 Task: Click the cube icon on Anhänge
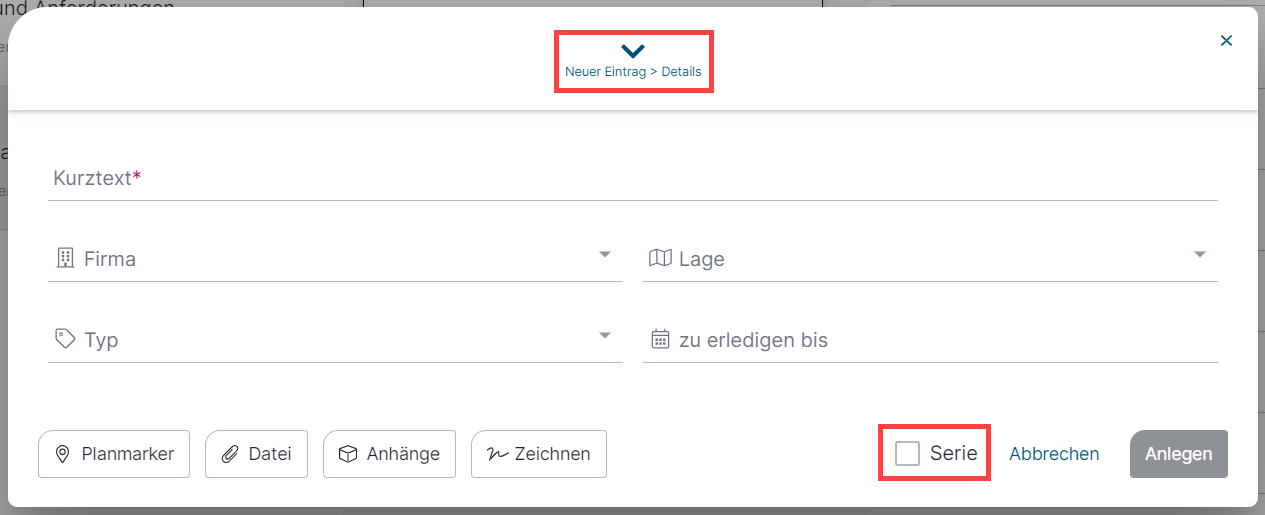(348, 454)
